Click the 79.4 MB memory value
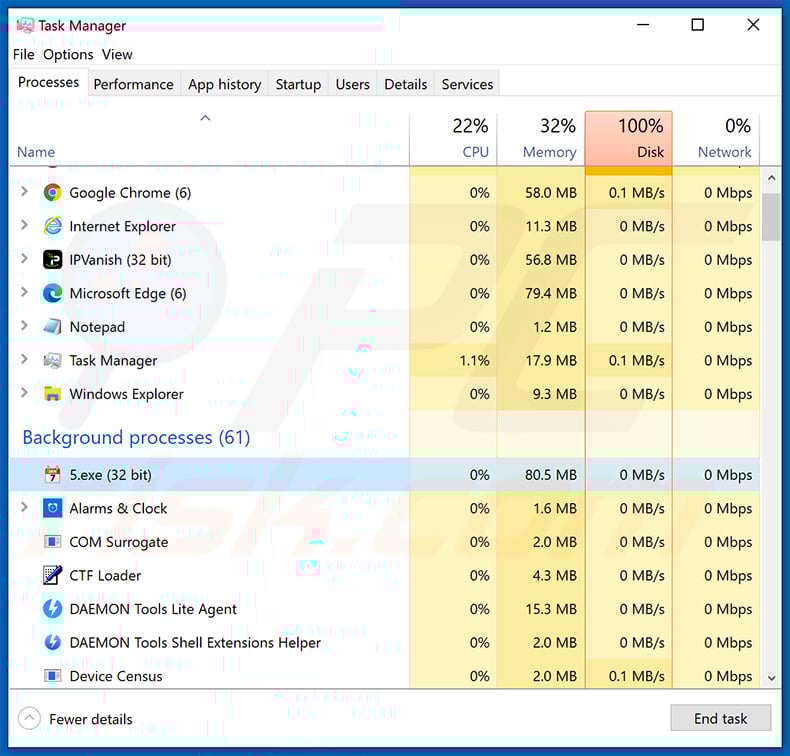This screenshot has width=790, height=756. 551,293
